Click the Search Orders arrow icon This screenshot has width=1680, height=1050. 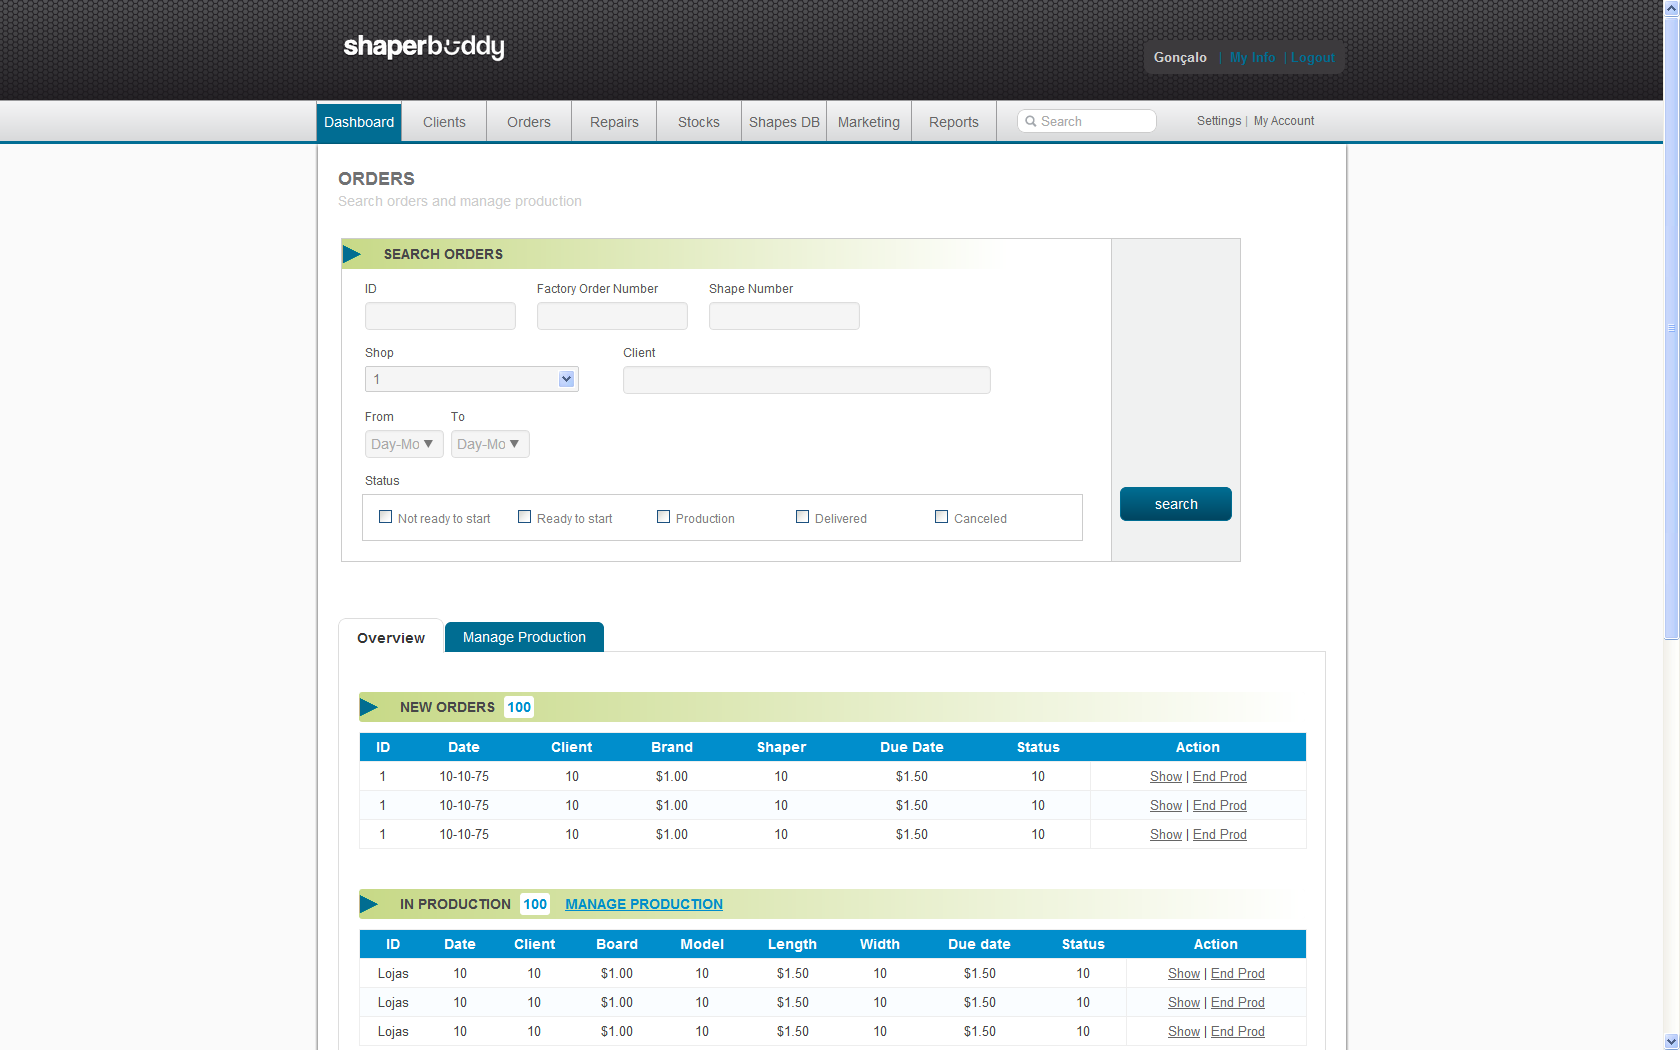coord(352,254)
